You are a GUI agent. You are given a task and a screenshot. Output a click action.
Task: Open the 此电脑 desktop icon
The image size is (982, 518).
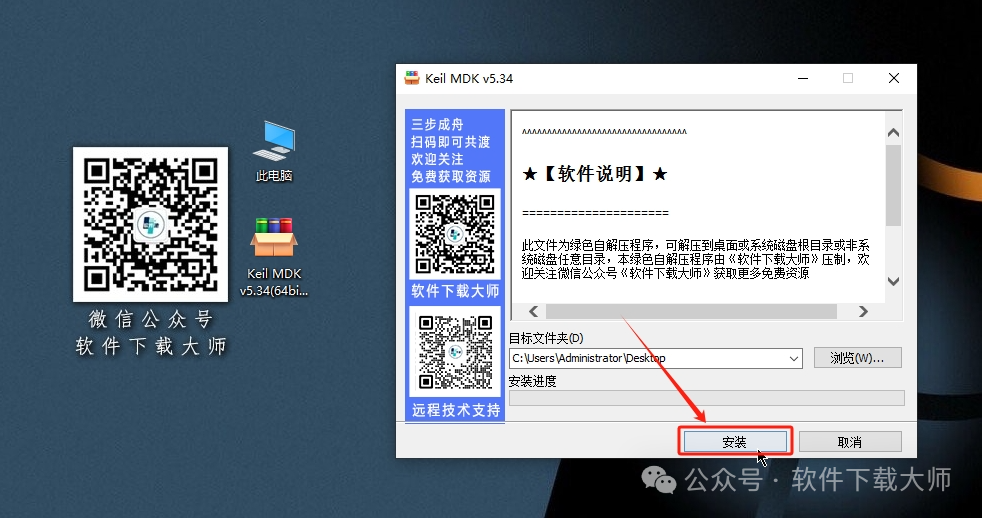click(x=274, y=151)
